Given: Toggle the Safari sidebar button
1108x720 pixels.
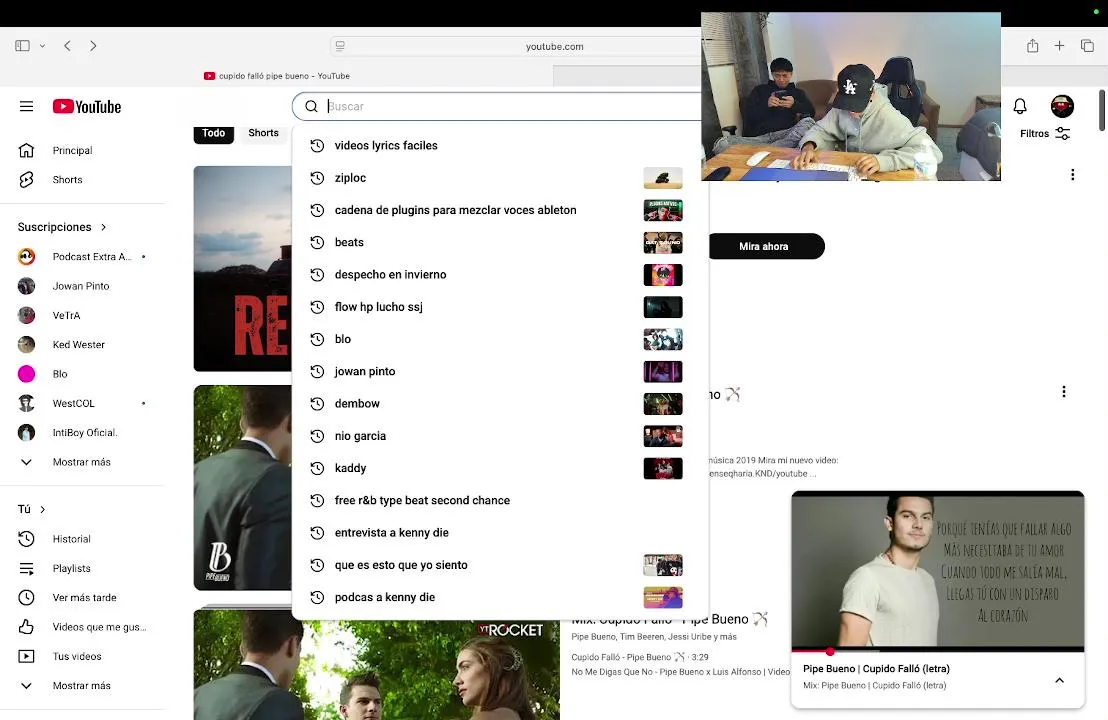Looking at the screenshot, I should tap(23, 46).
